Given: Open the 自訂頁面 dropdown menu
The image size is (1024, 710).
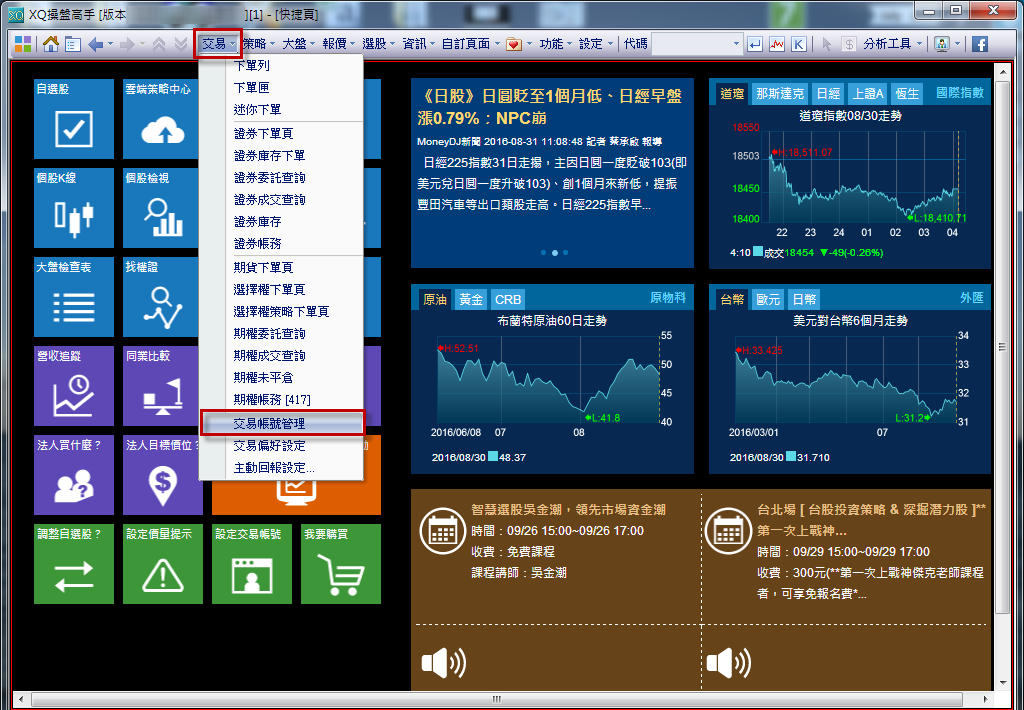Looking at the screenshot, I should [x=470, y=44].
